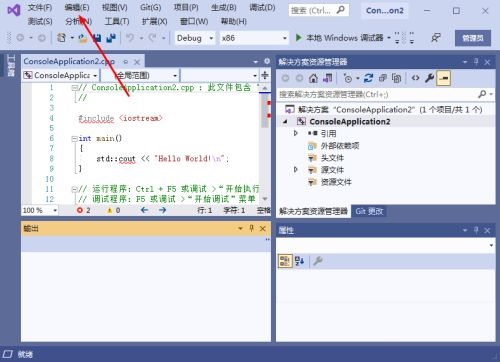
Task: Collapse the int main() code block
Action: coord(75,139)
